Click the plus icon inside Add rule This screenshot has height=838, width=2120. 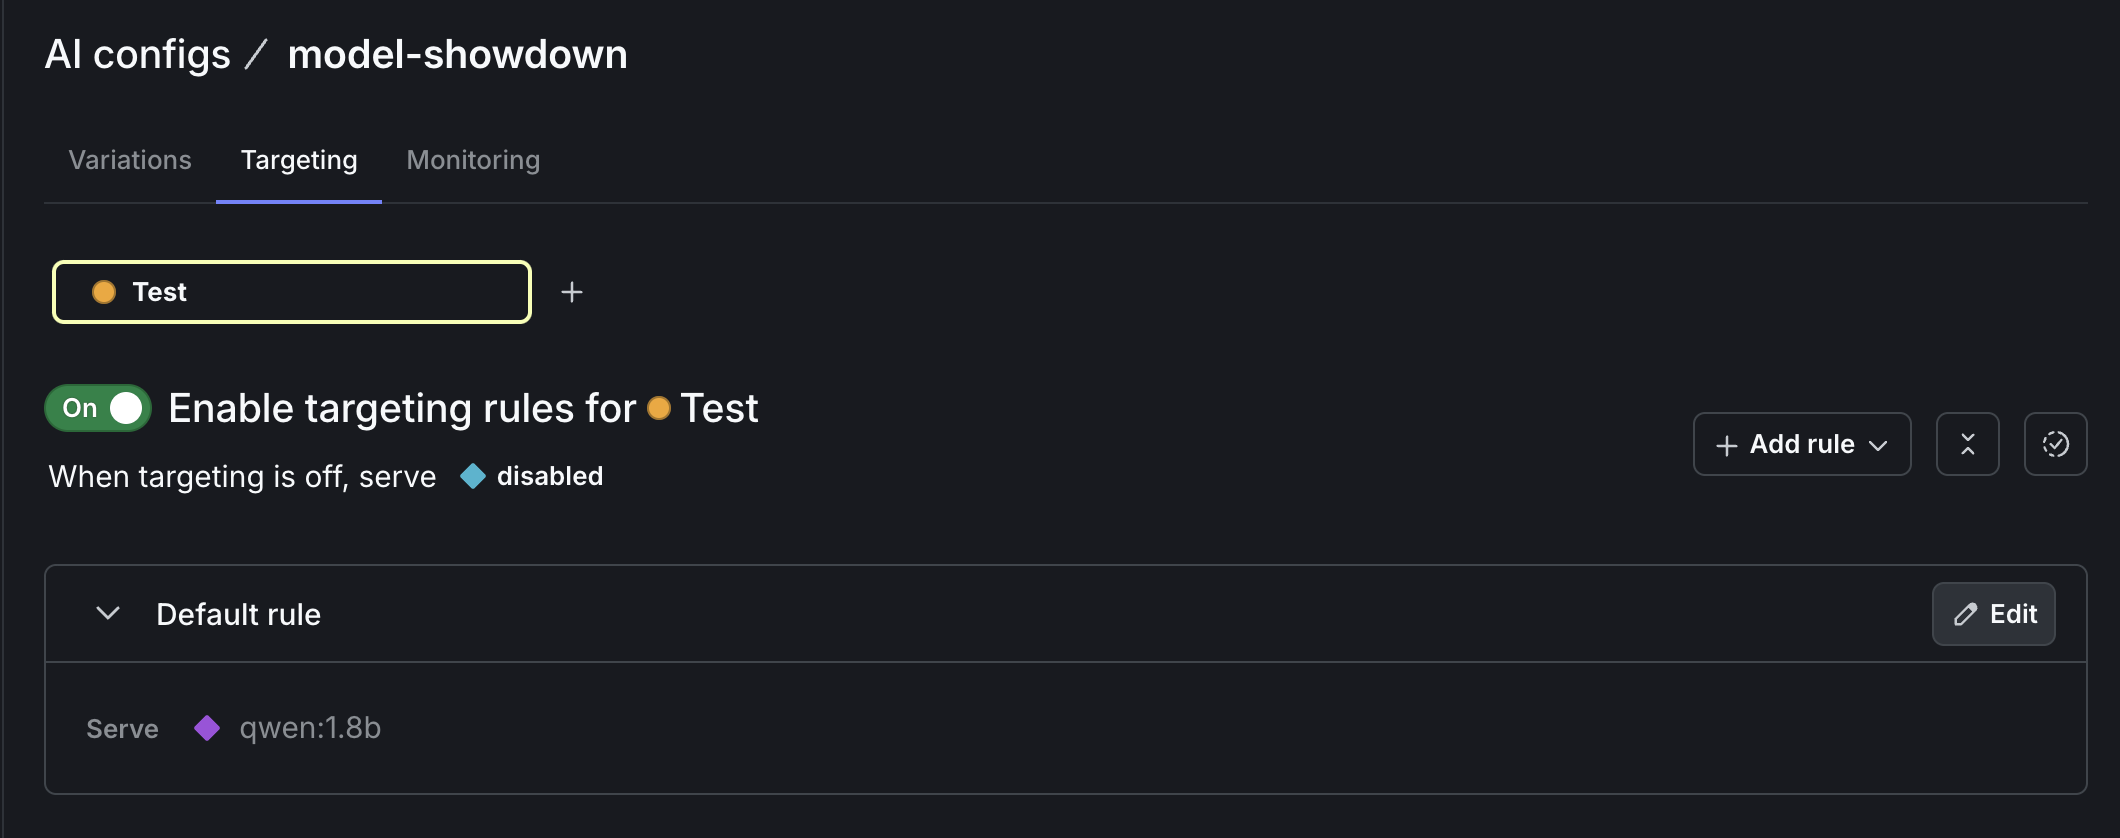[x=1726, y=443]
